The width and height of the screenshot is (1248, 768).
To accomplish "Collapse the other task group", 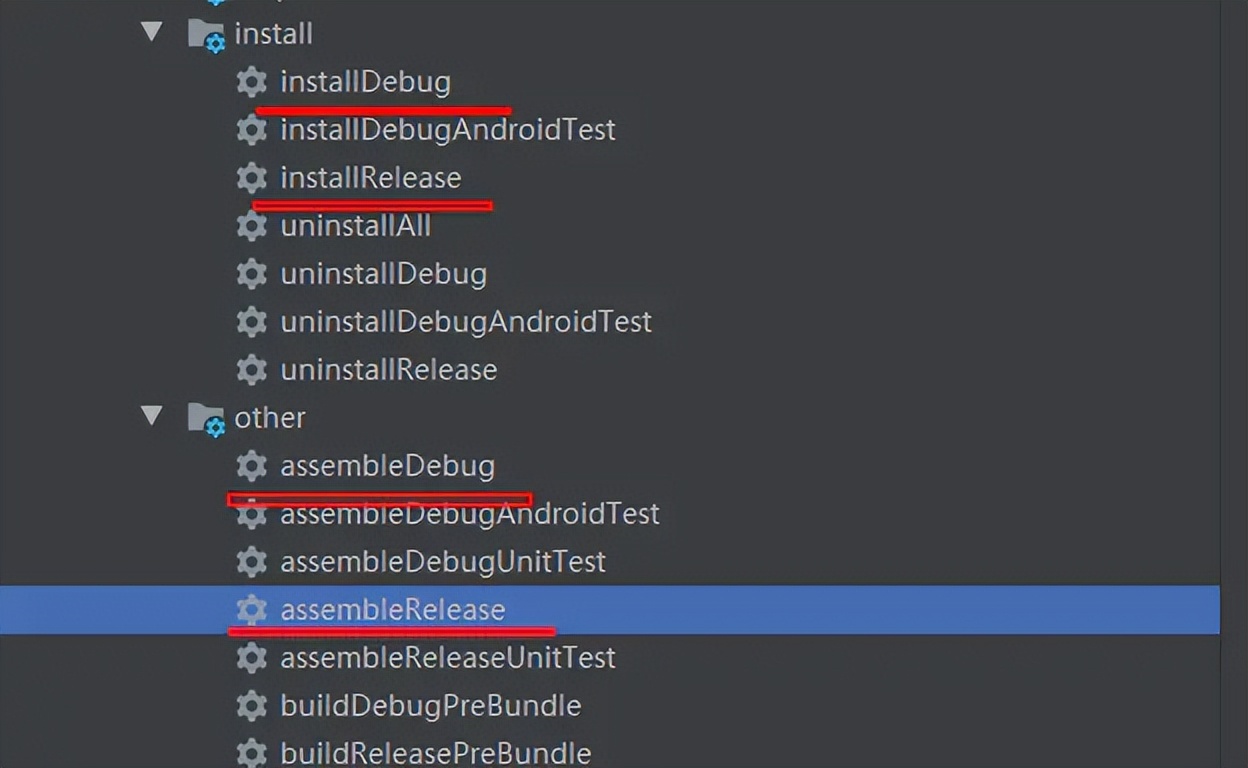I will point(151,417).
